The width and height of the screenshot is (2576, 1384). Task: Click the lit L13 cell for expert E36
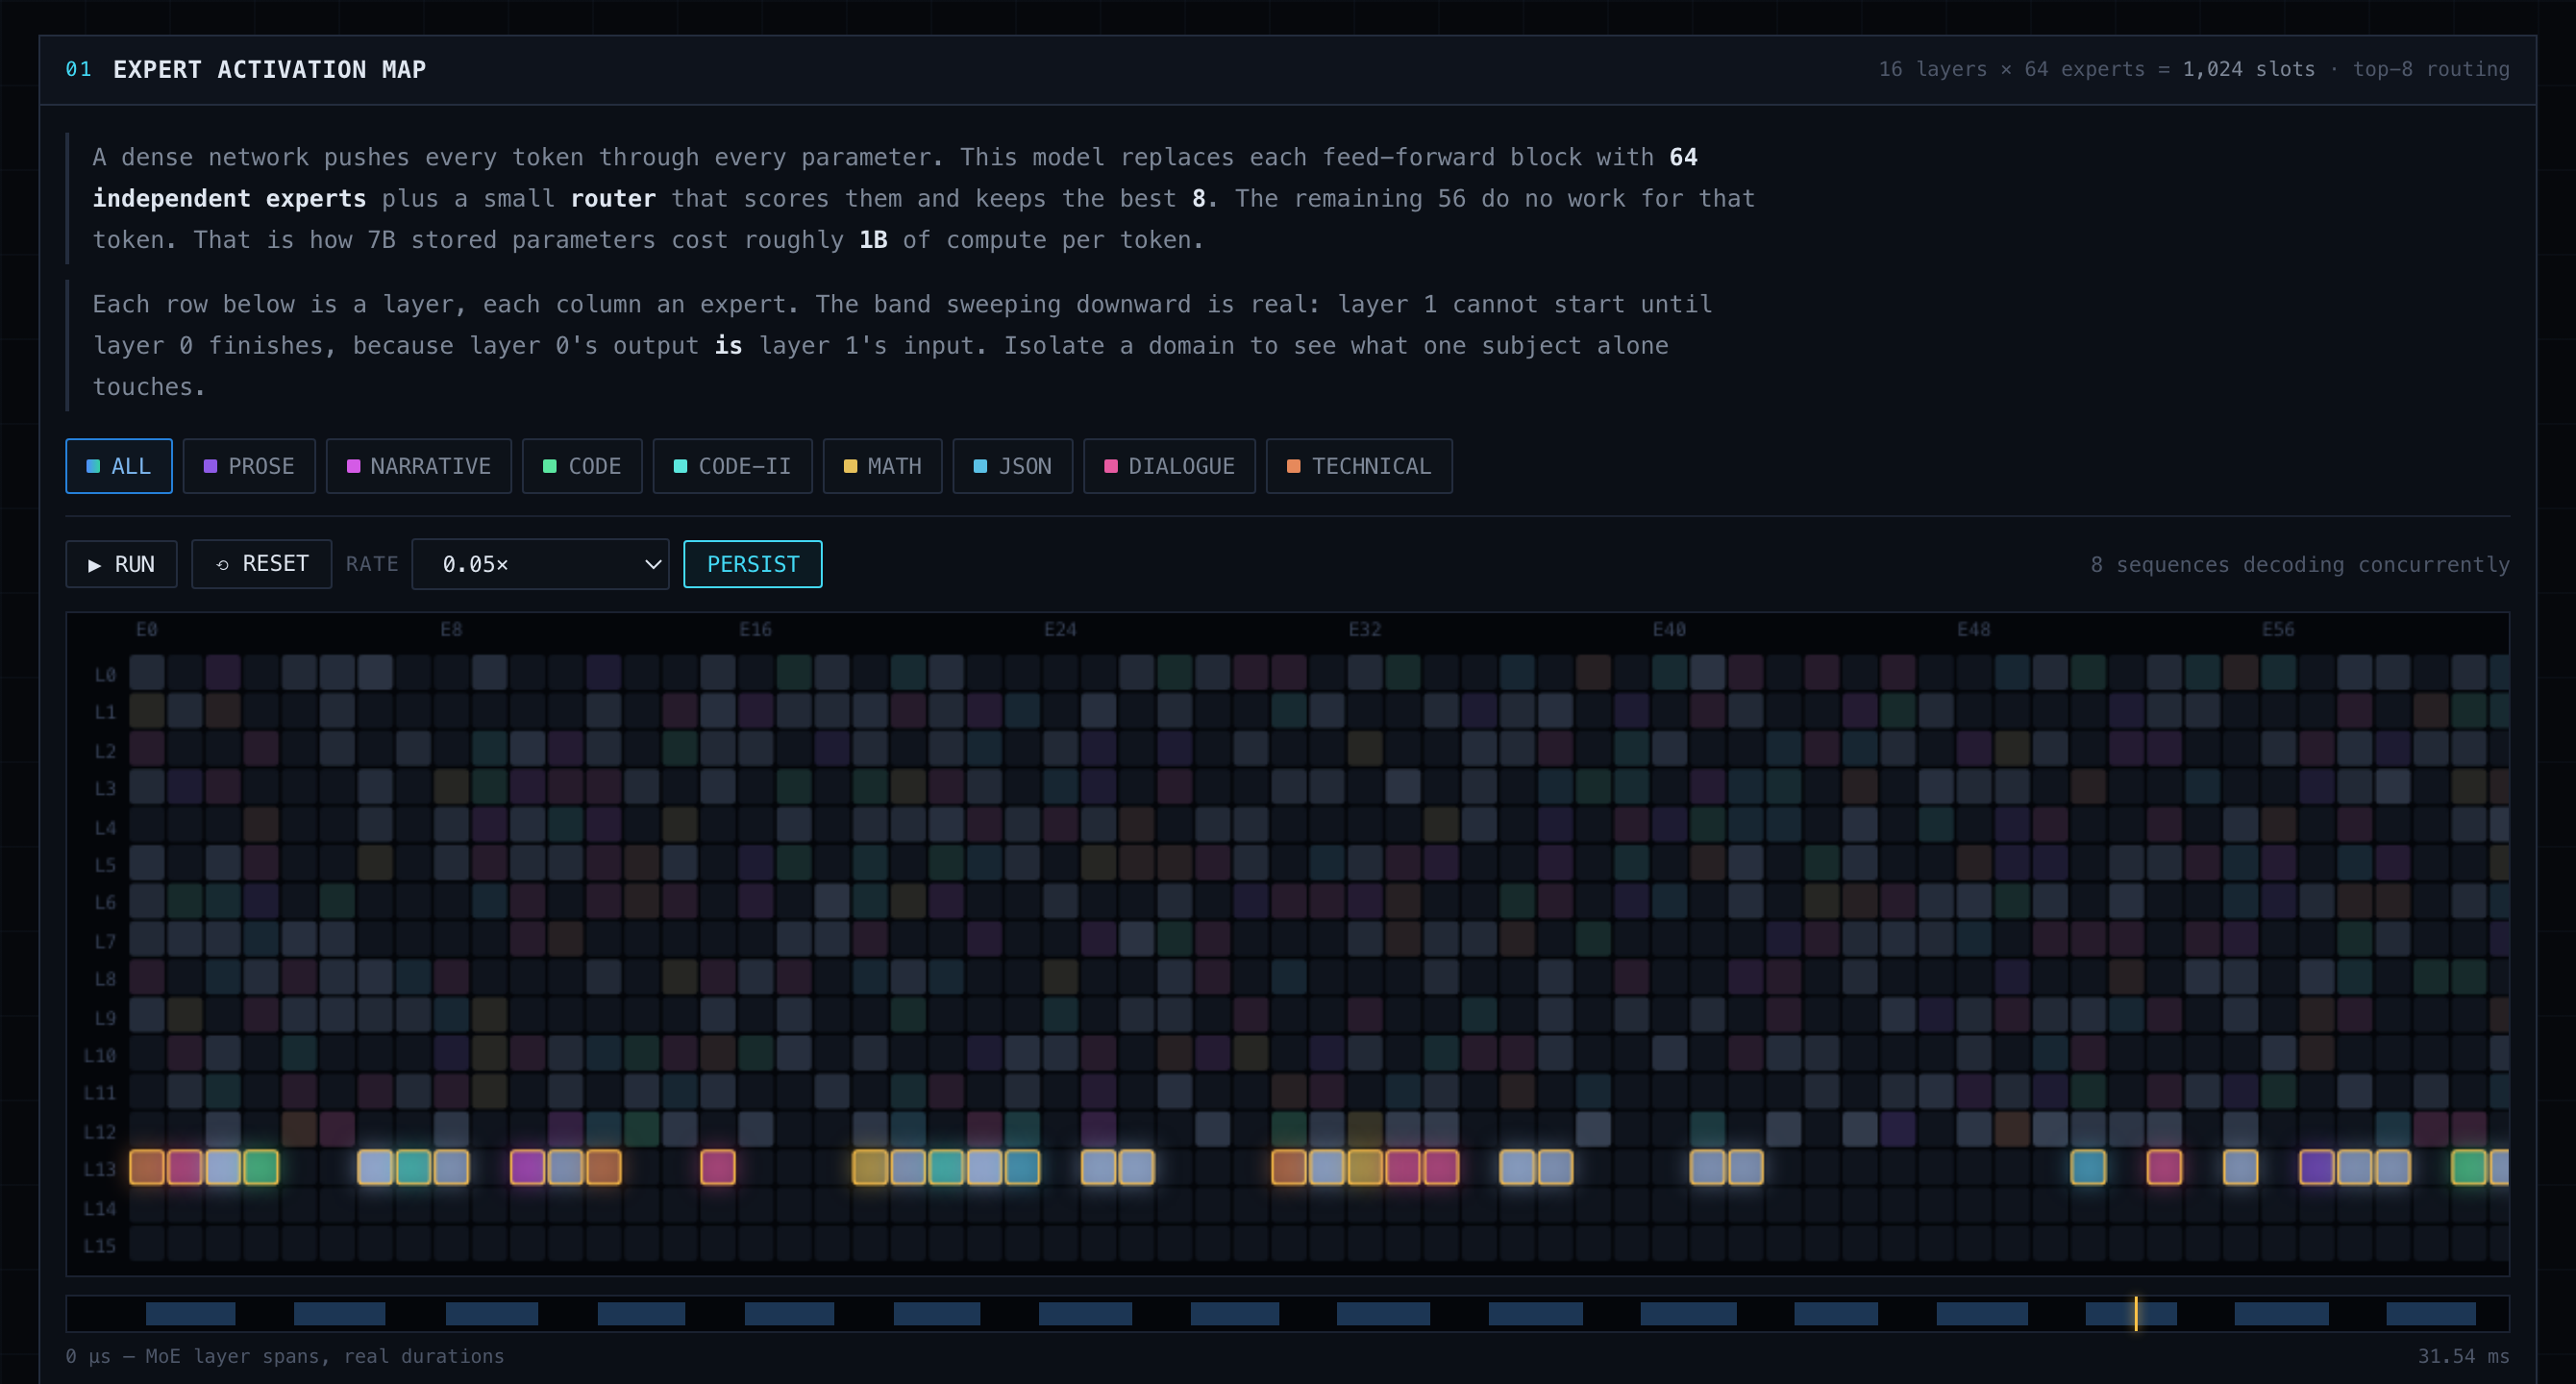tap(1517, 1167)
